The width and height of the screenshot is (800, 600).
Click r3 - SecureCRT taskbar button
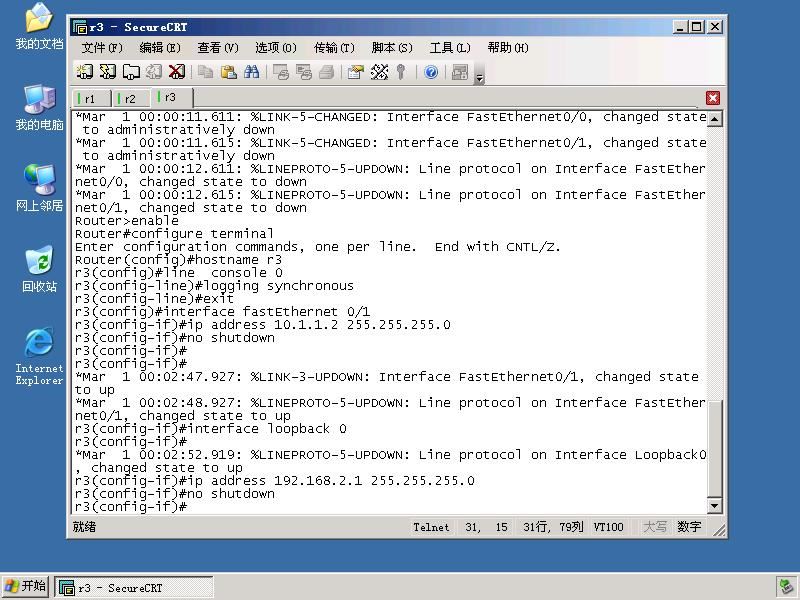pos(134,587)
